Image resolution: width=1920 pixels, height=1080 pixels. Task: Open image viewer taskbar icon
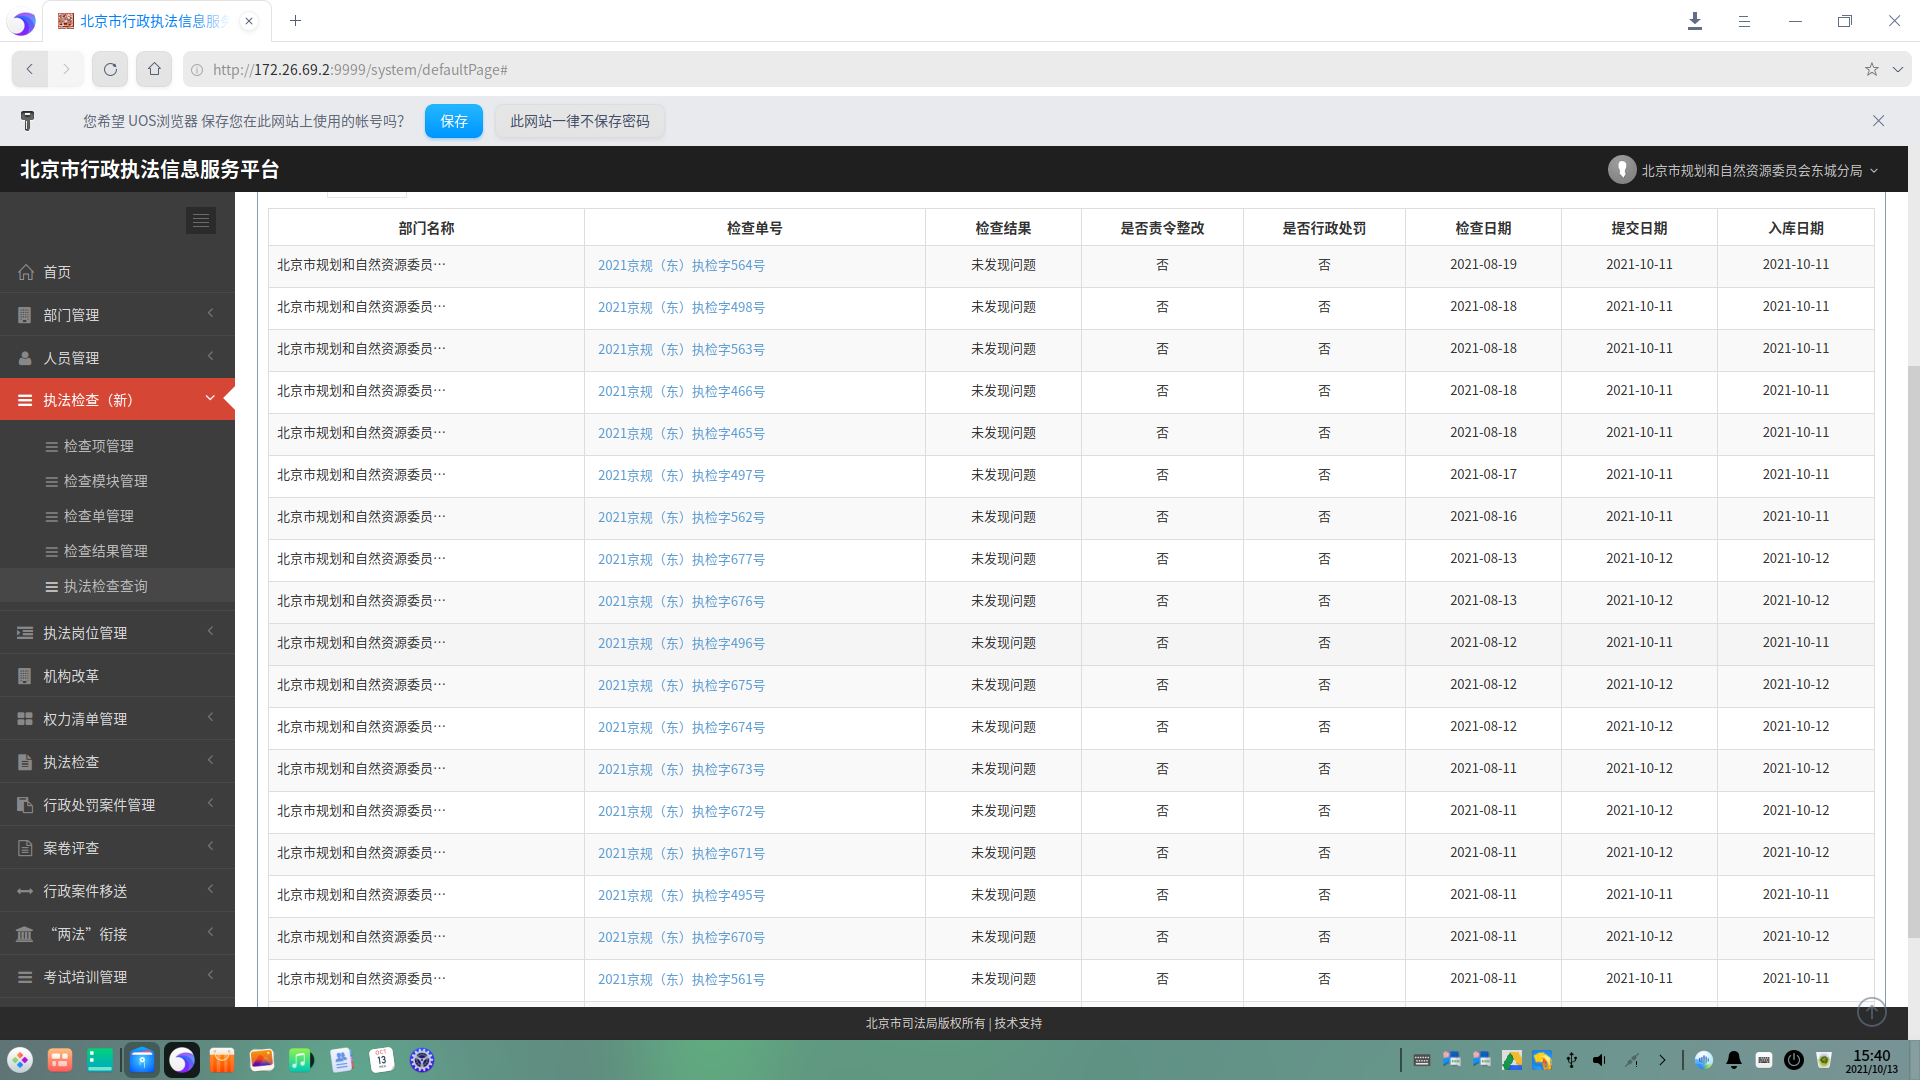262,1060
